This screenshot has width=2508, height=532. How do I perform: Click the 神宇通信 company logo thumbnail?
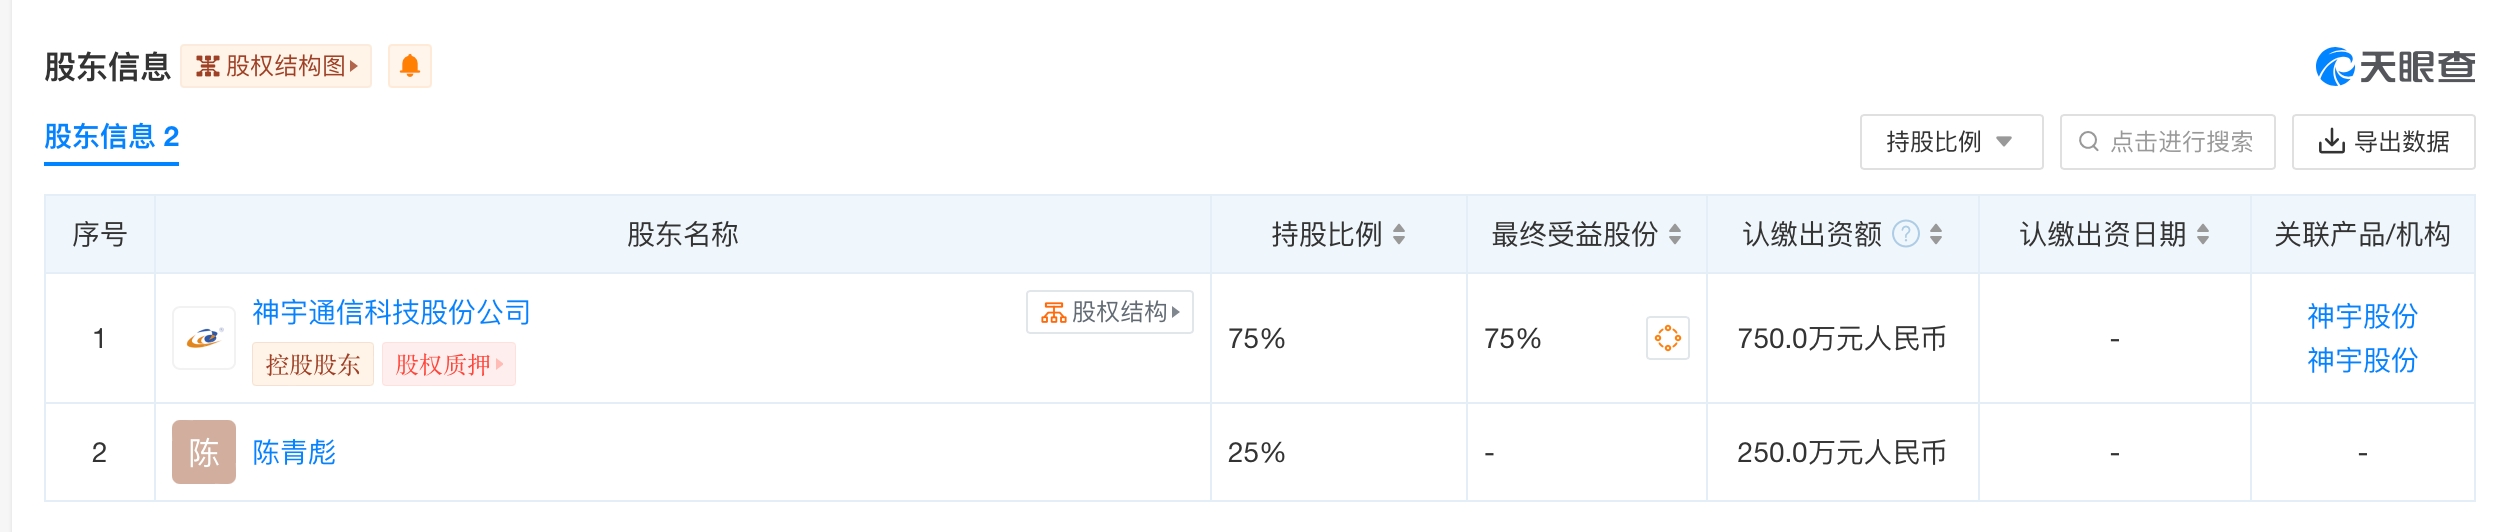(x=204, y=338)
